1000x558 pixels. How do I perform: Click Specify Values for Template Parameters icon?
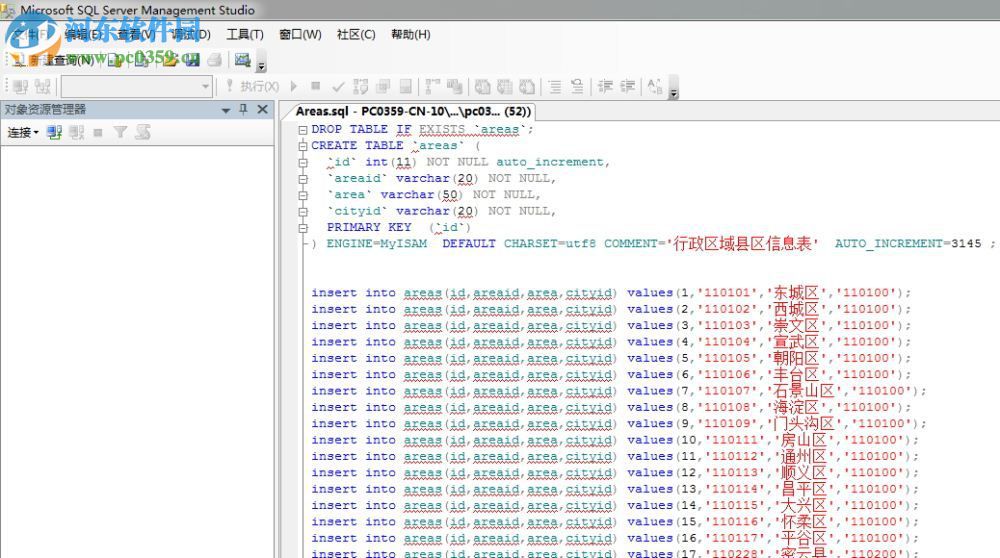pyautogui.click(x=655, y=86)
